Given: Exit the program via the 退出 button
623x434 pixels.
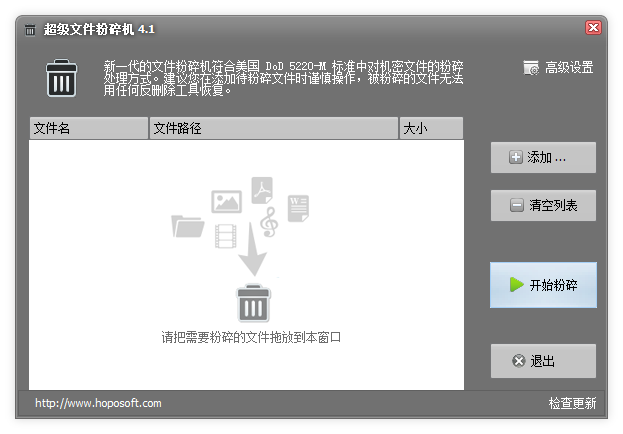Looking at the screenshot, I should click(x=543, y=361).
